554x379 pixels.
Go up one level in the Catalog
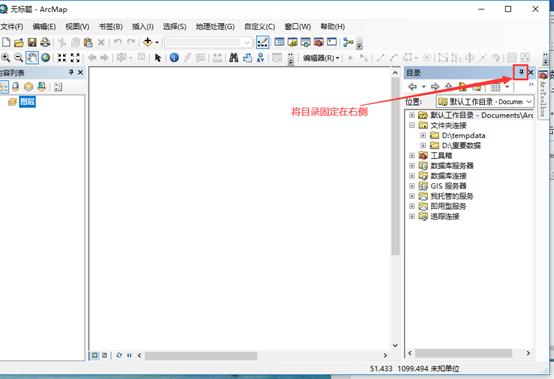(x=448, y=87)
